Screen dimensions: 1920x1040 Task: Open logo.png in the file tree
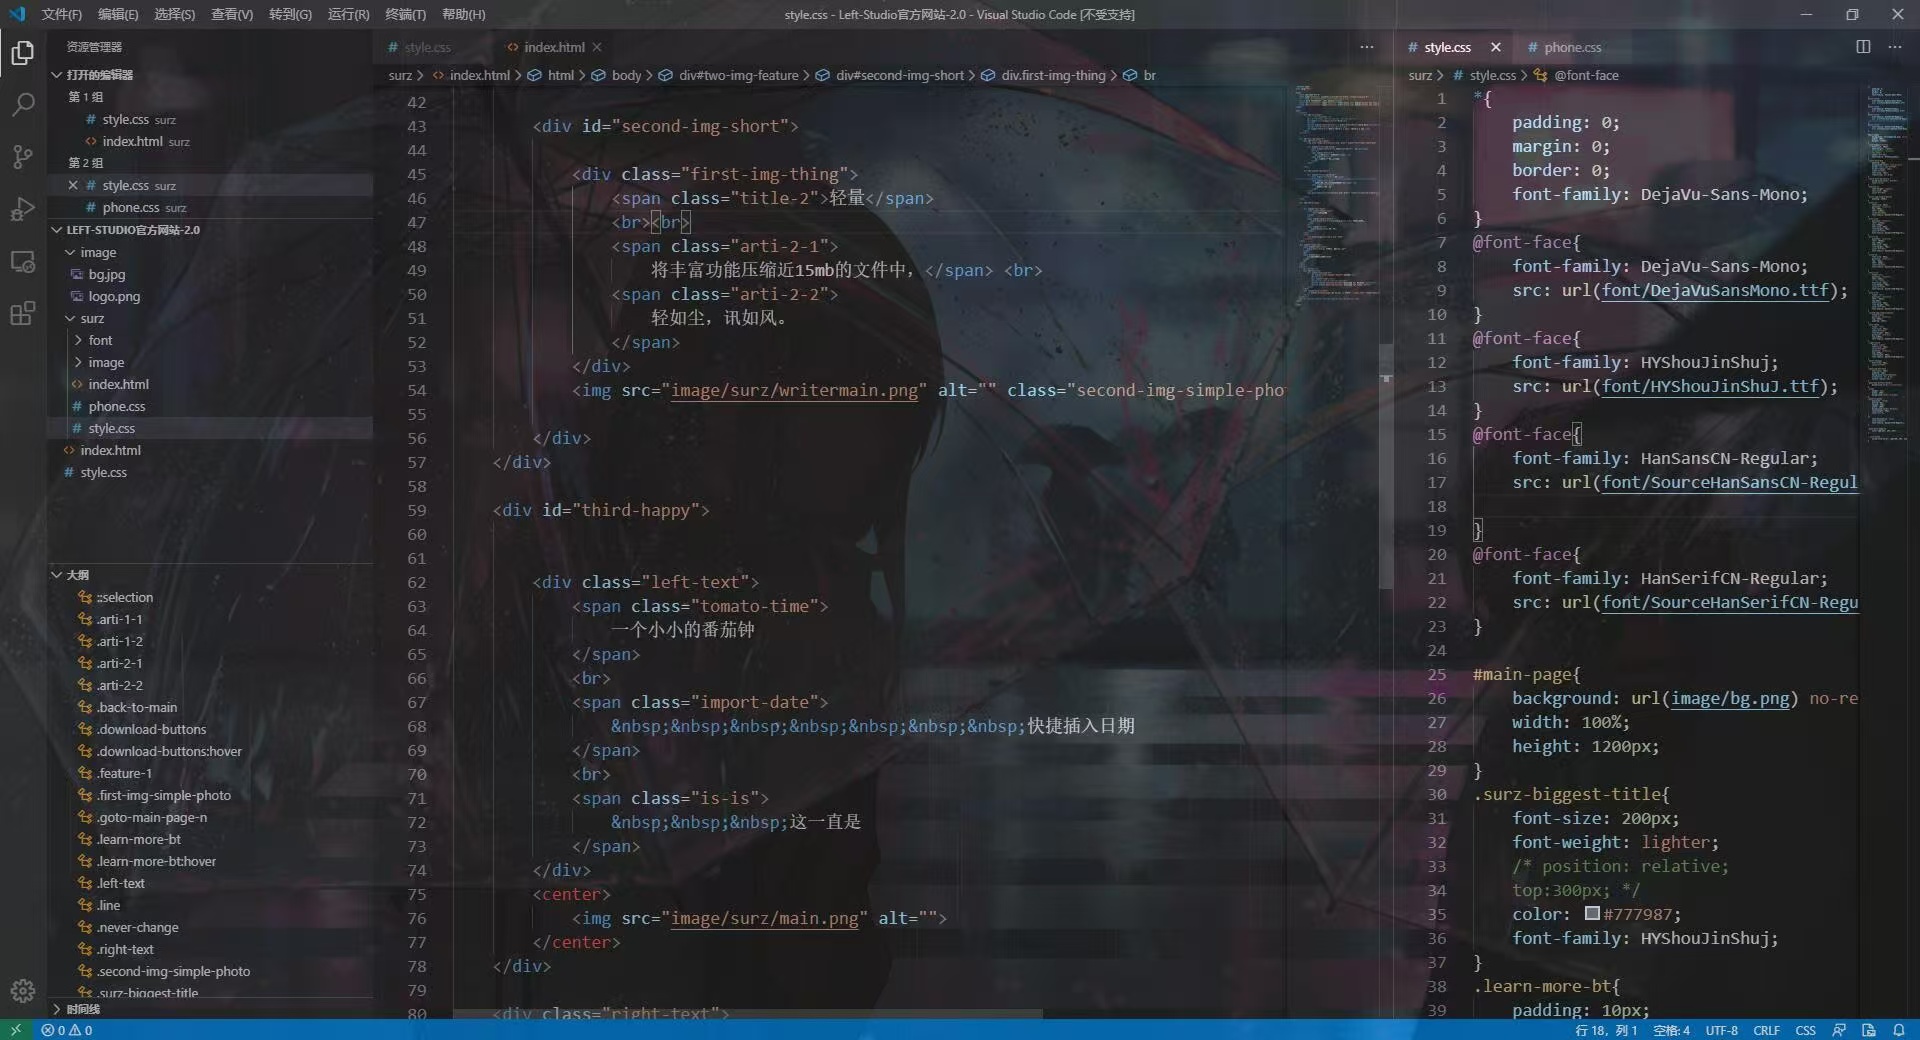(210, 296)
